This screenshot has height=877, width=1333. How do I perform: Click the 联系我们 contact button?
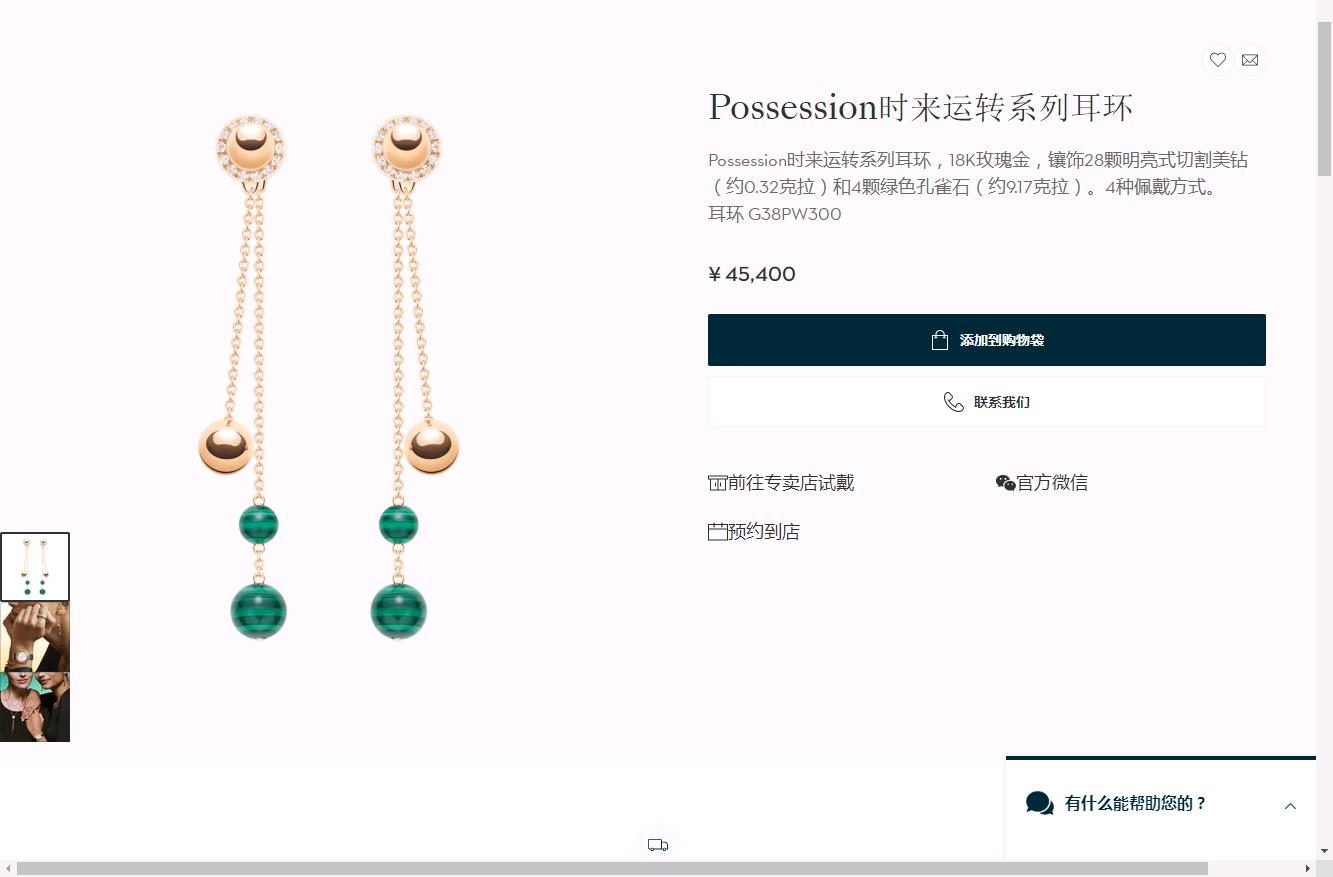pos(987,402)
